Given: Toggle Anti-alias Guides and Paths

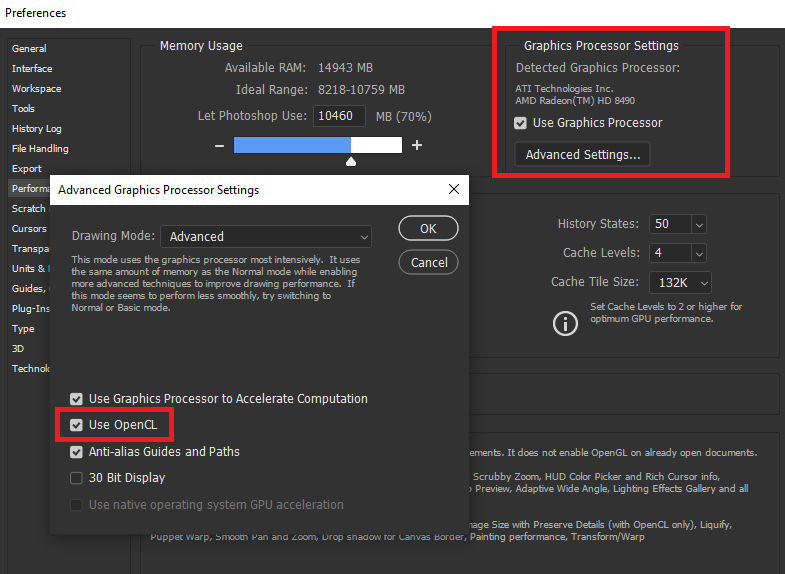Looking at the screenshot, I should (76, 452).
